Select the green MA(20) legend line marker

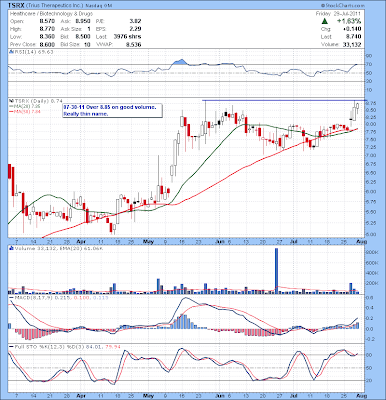click(x=11, y=106)
